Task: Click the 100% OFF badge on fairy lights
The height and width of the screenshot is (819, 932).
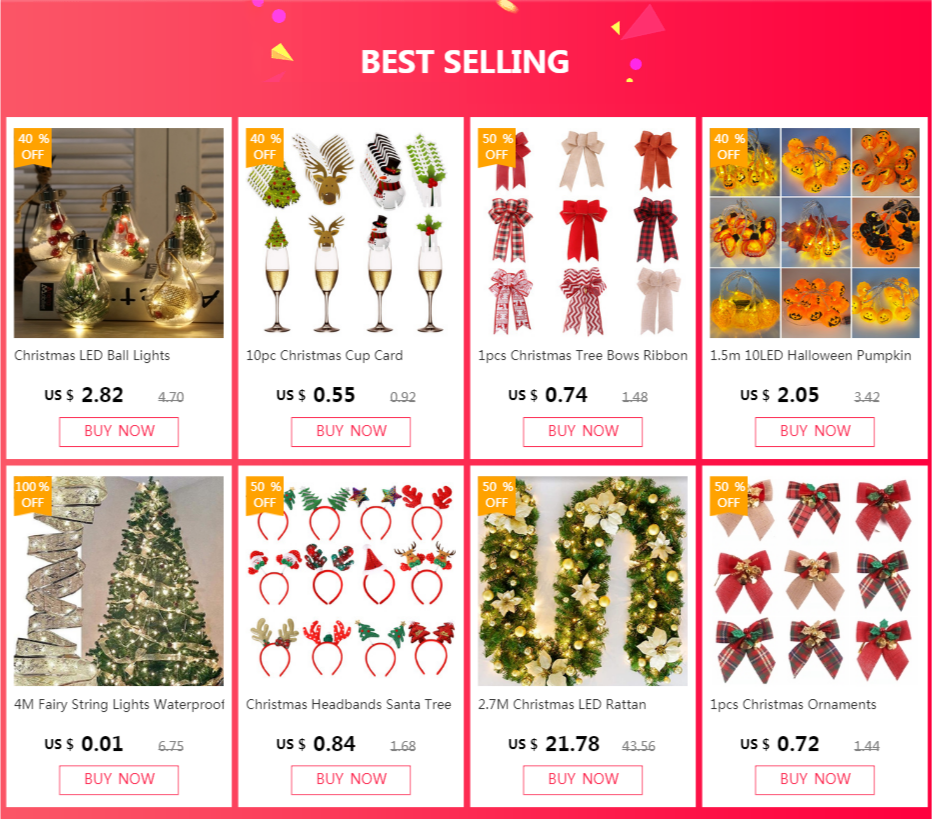Action: point(32,495)
